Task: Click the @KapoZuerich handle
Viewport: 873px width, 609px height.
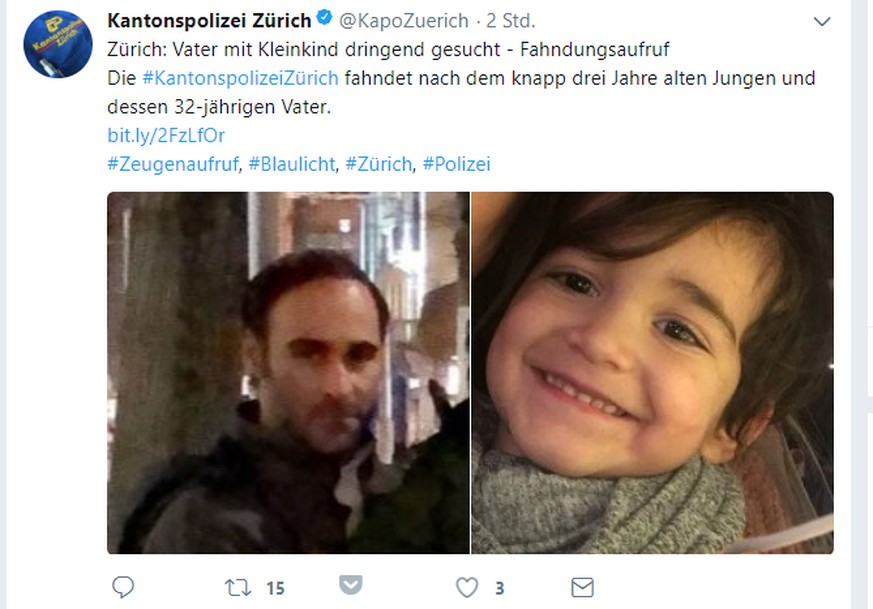Action: pyautogui.click(x=404, y=21)
